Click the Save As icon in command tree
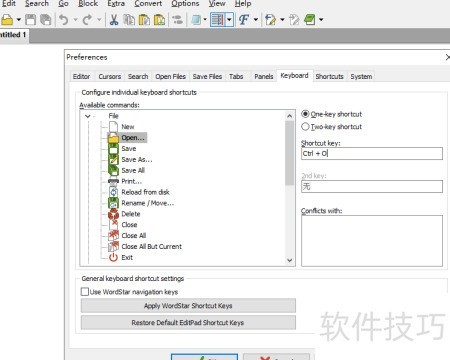 [x=113, y=159]
